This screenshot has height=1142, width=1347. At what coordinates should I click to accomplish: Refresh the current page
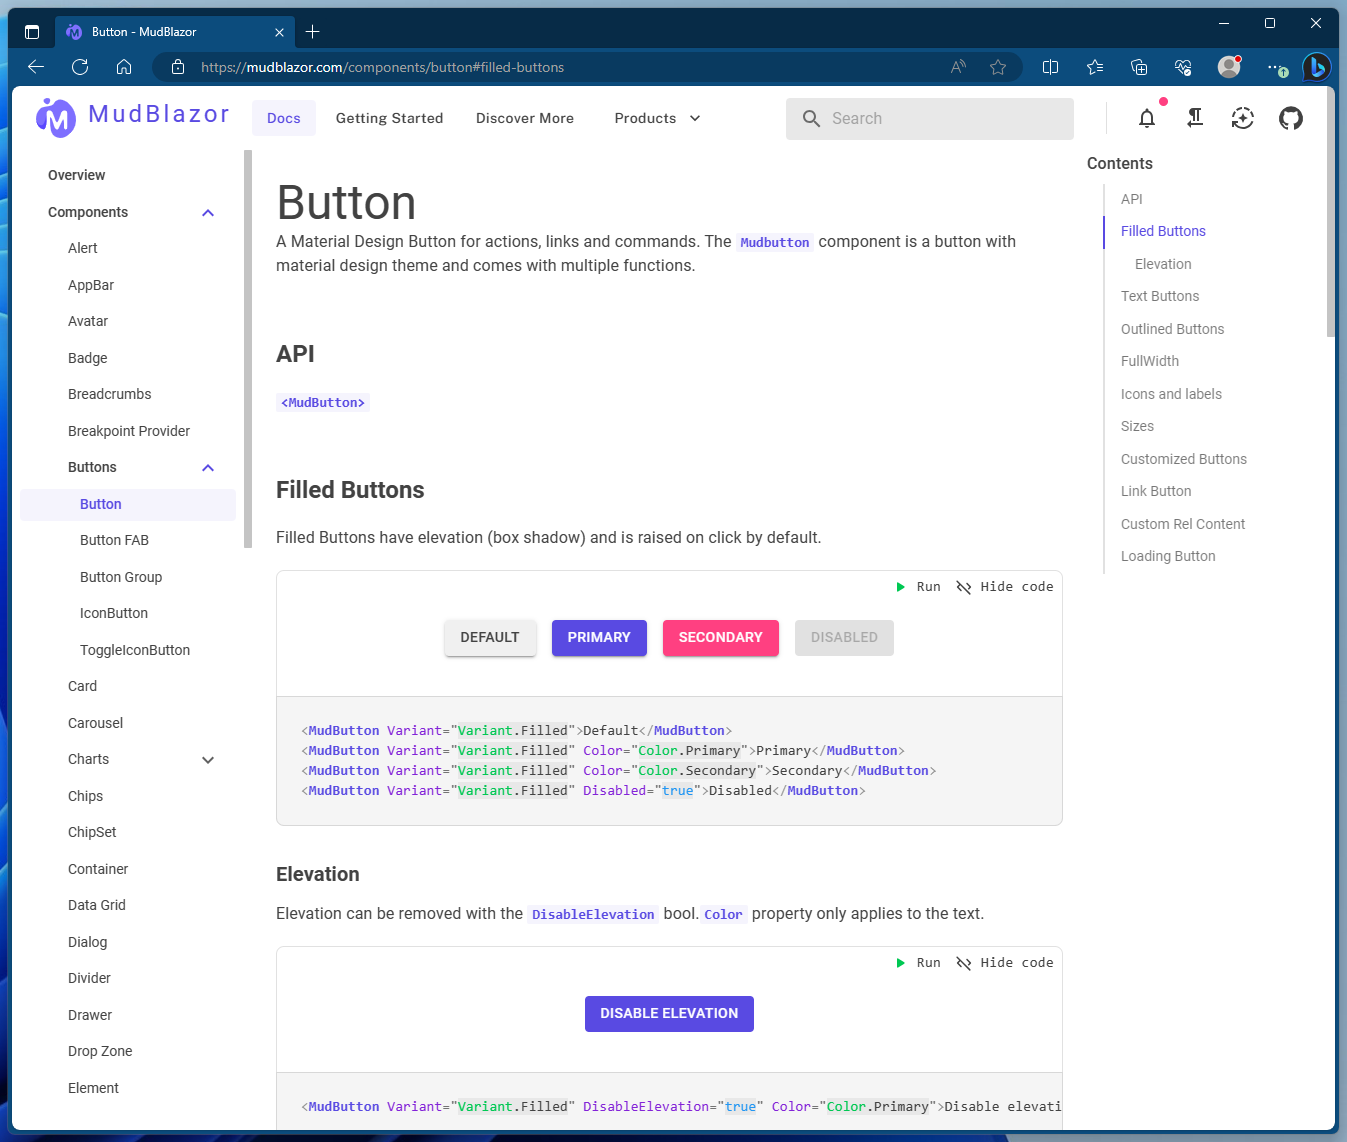click(80, 67)
